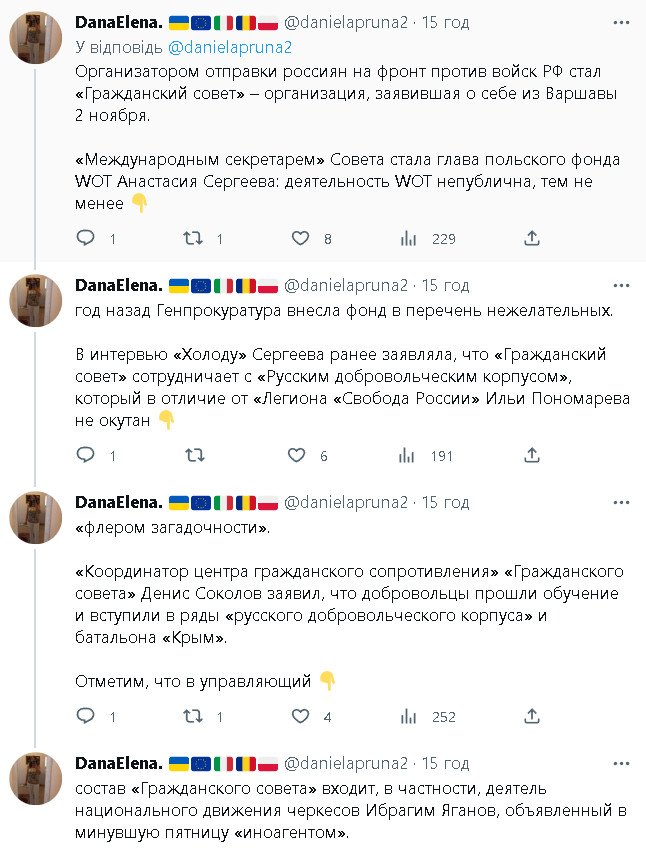Open view stats showing 191 views

point(408,455)
